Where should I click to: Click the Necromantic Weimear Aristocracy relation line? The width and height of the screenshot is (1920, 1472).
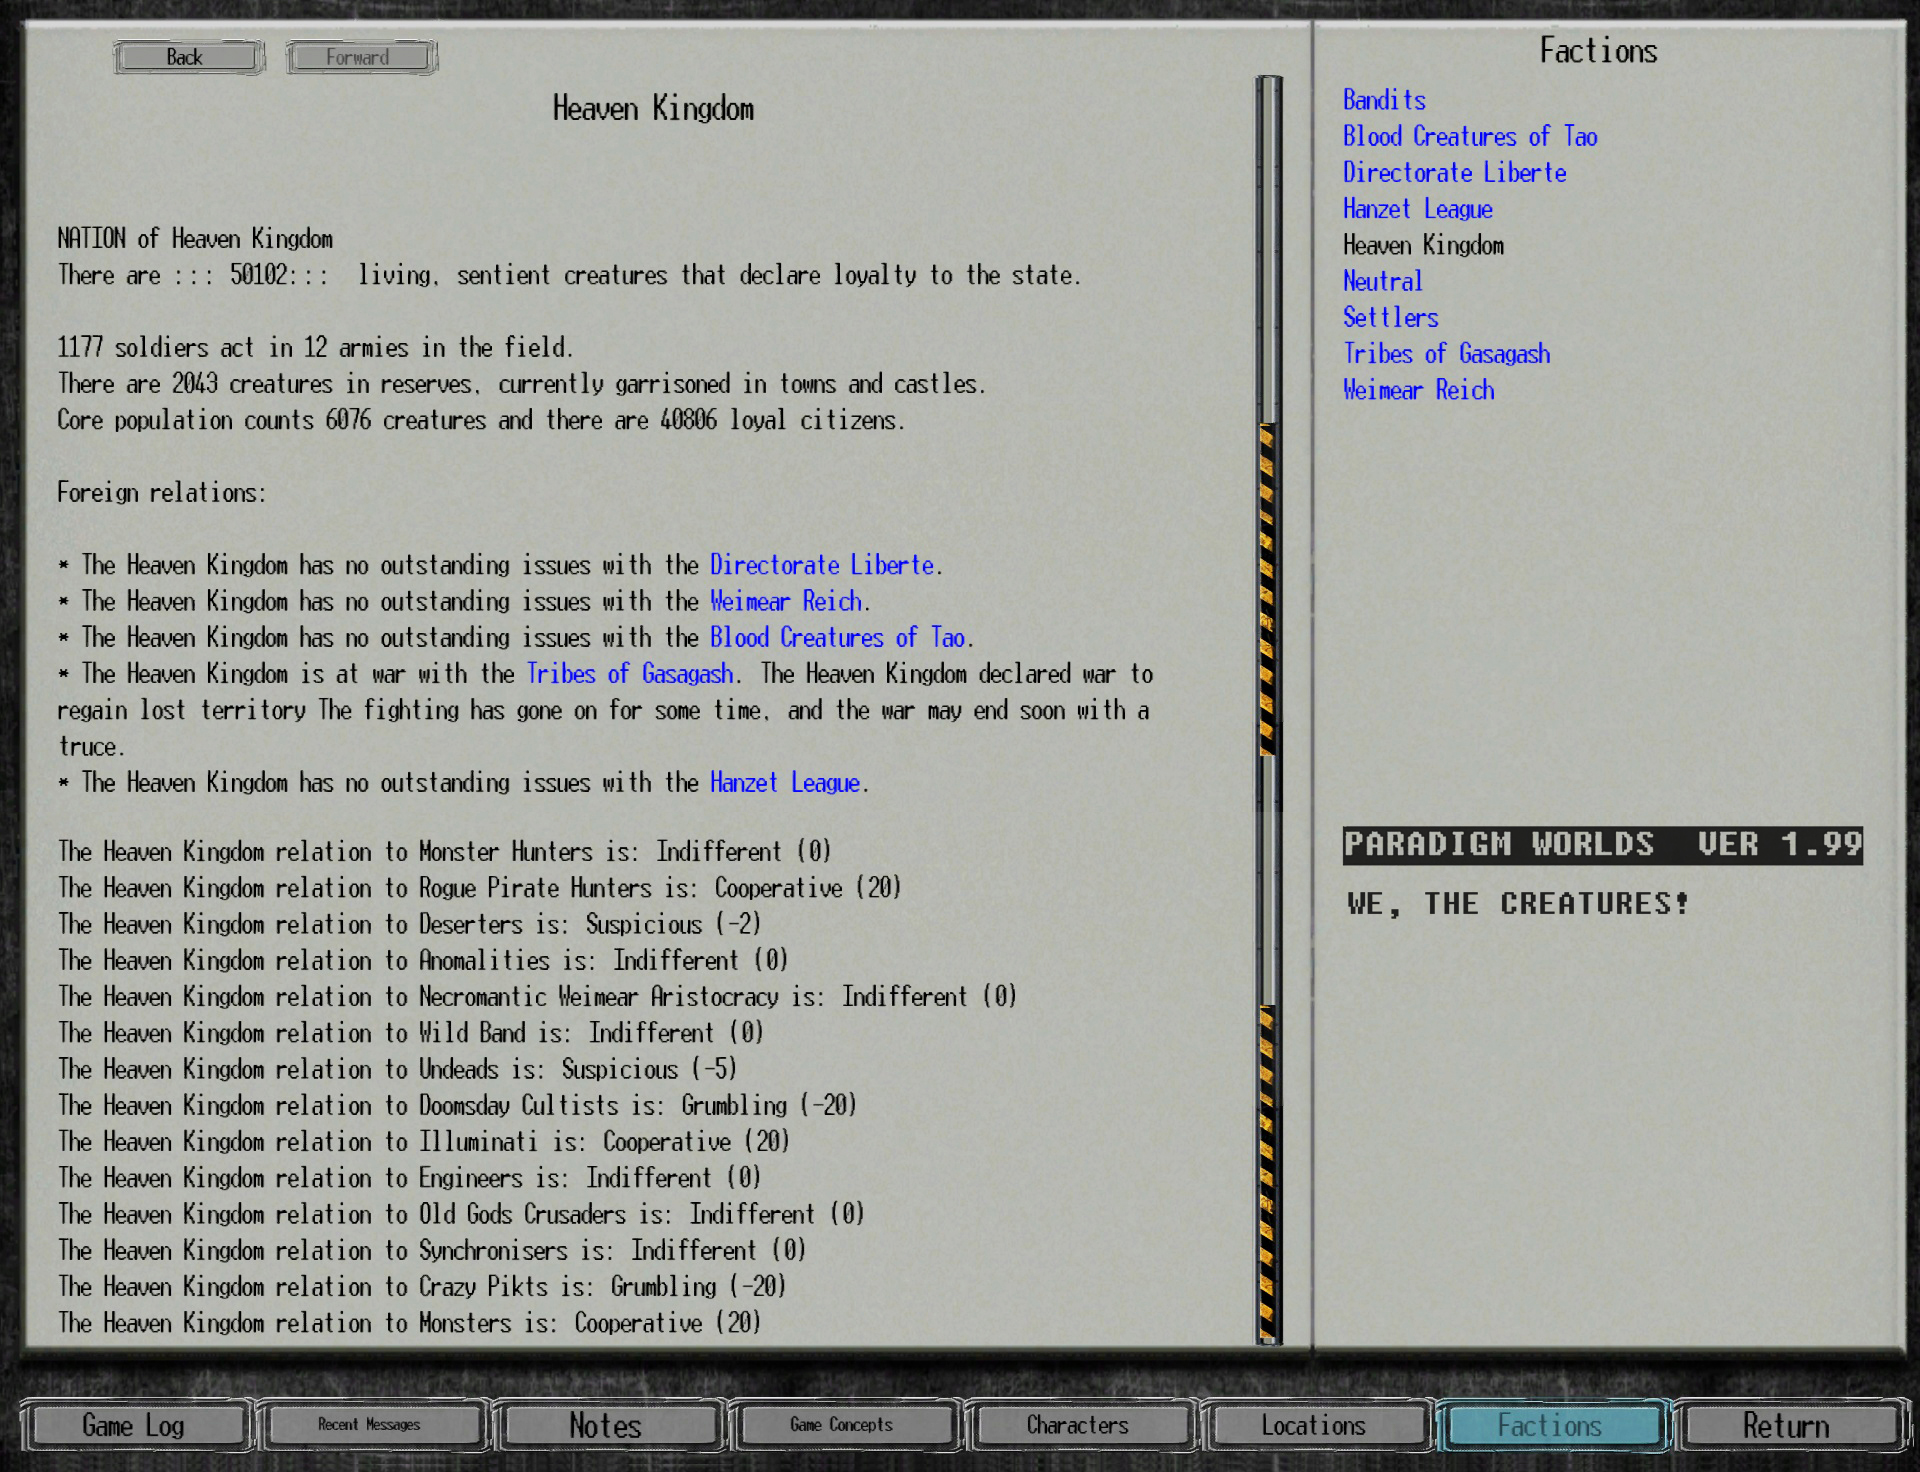pos(538,996)
